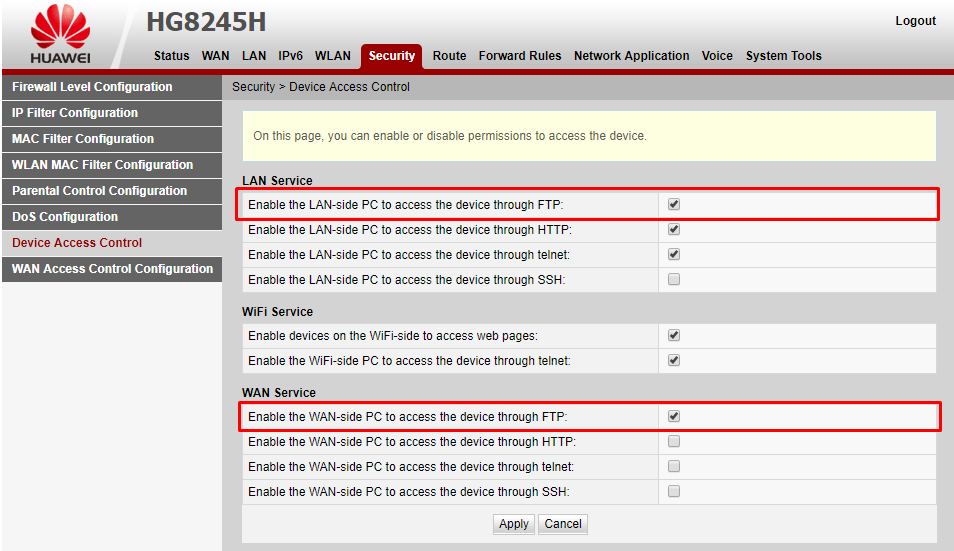Open the System Tools tab

tap(784, 56)
